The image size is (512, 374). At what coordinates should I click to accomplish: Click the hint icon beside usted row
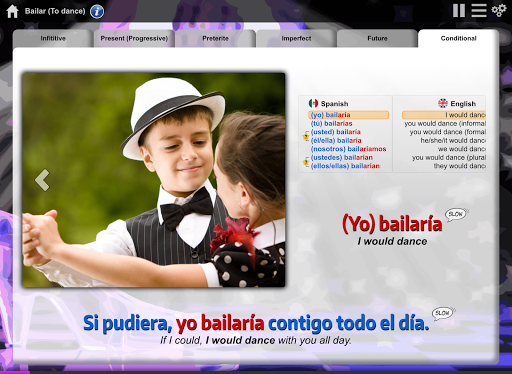[306, 136]
